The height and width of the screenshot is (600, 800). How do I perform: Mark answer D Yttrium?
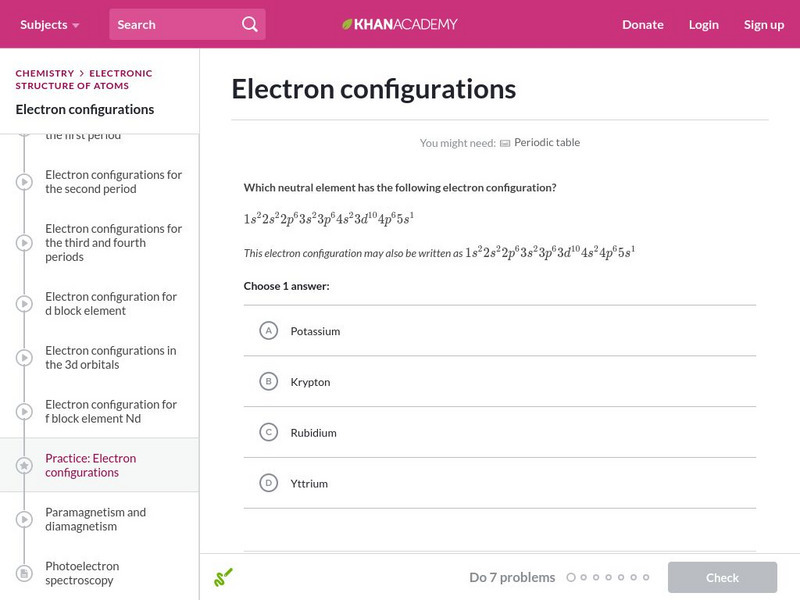click(268, 483)
